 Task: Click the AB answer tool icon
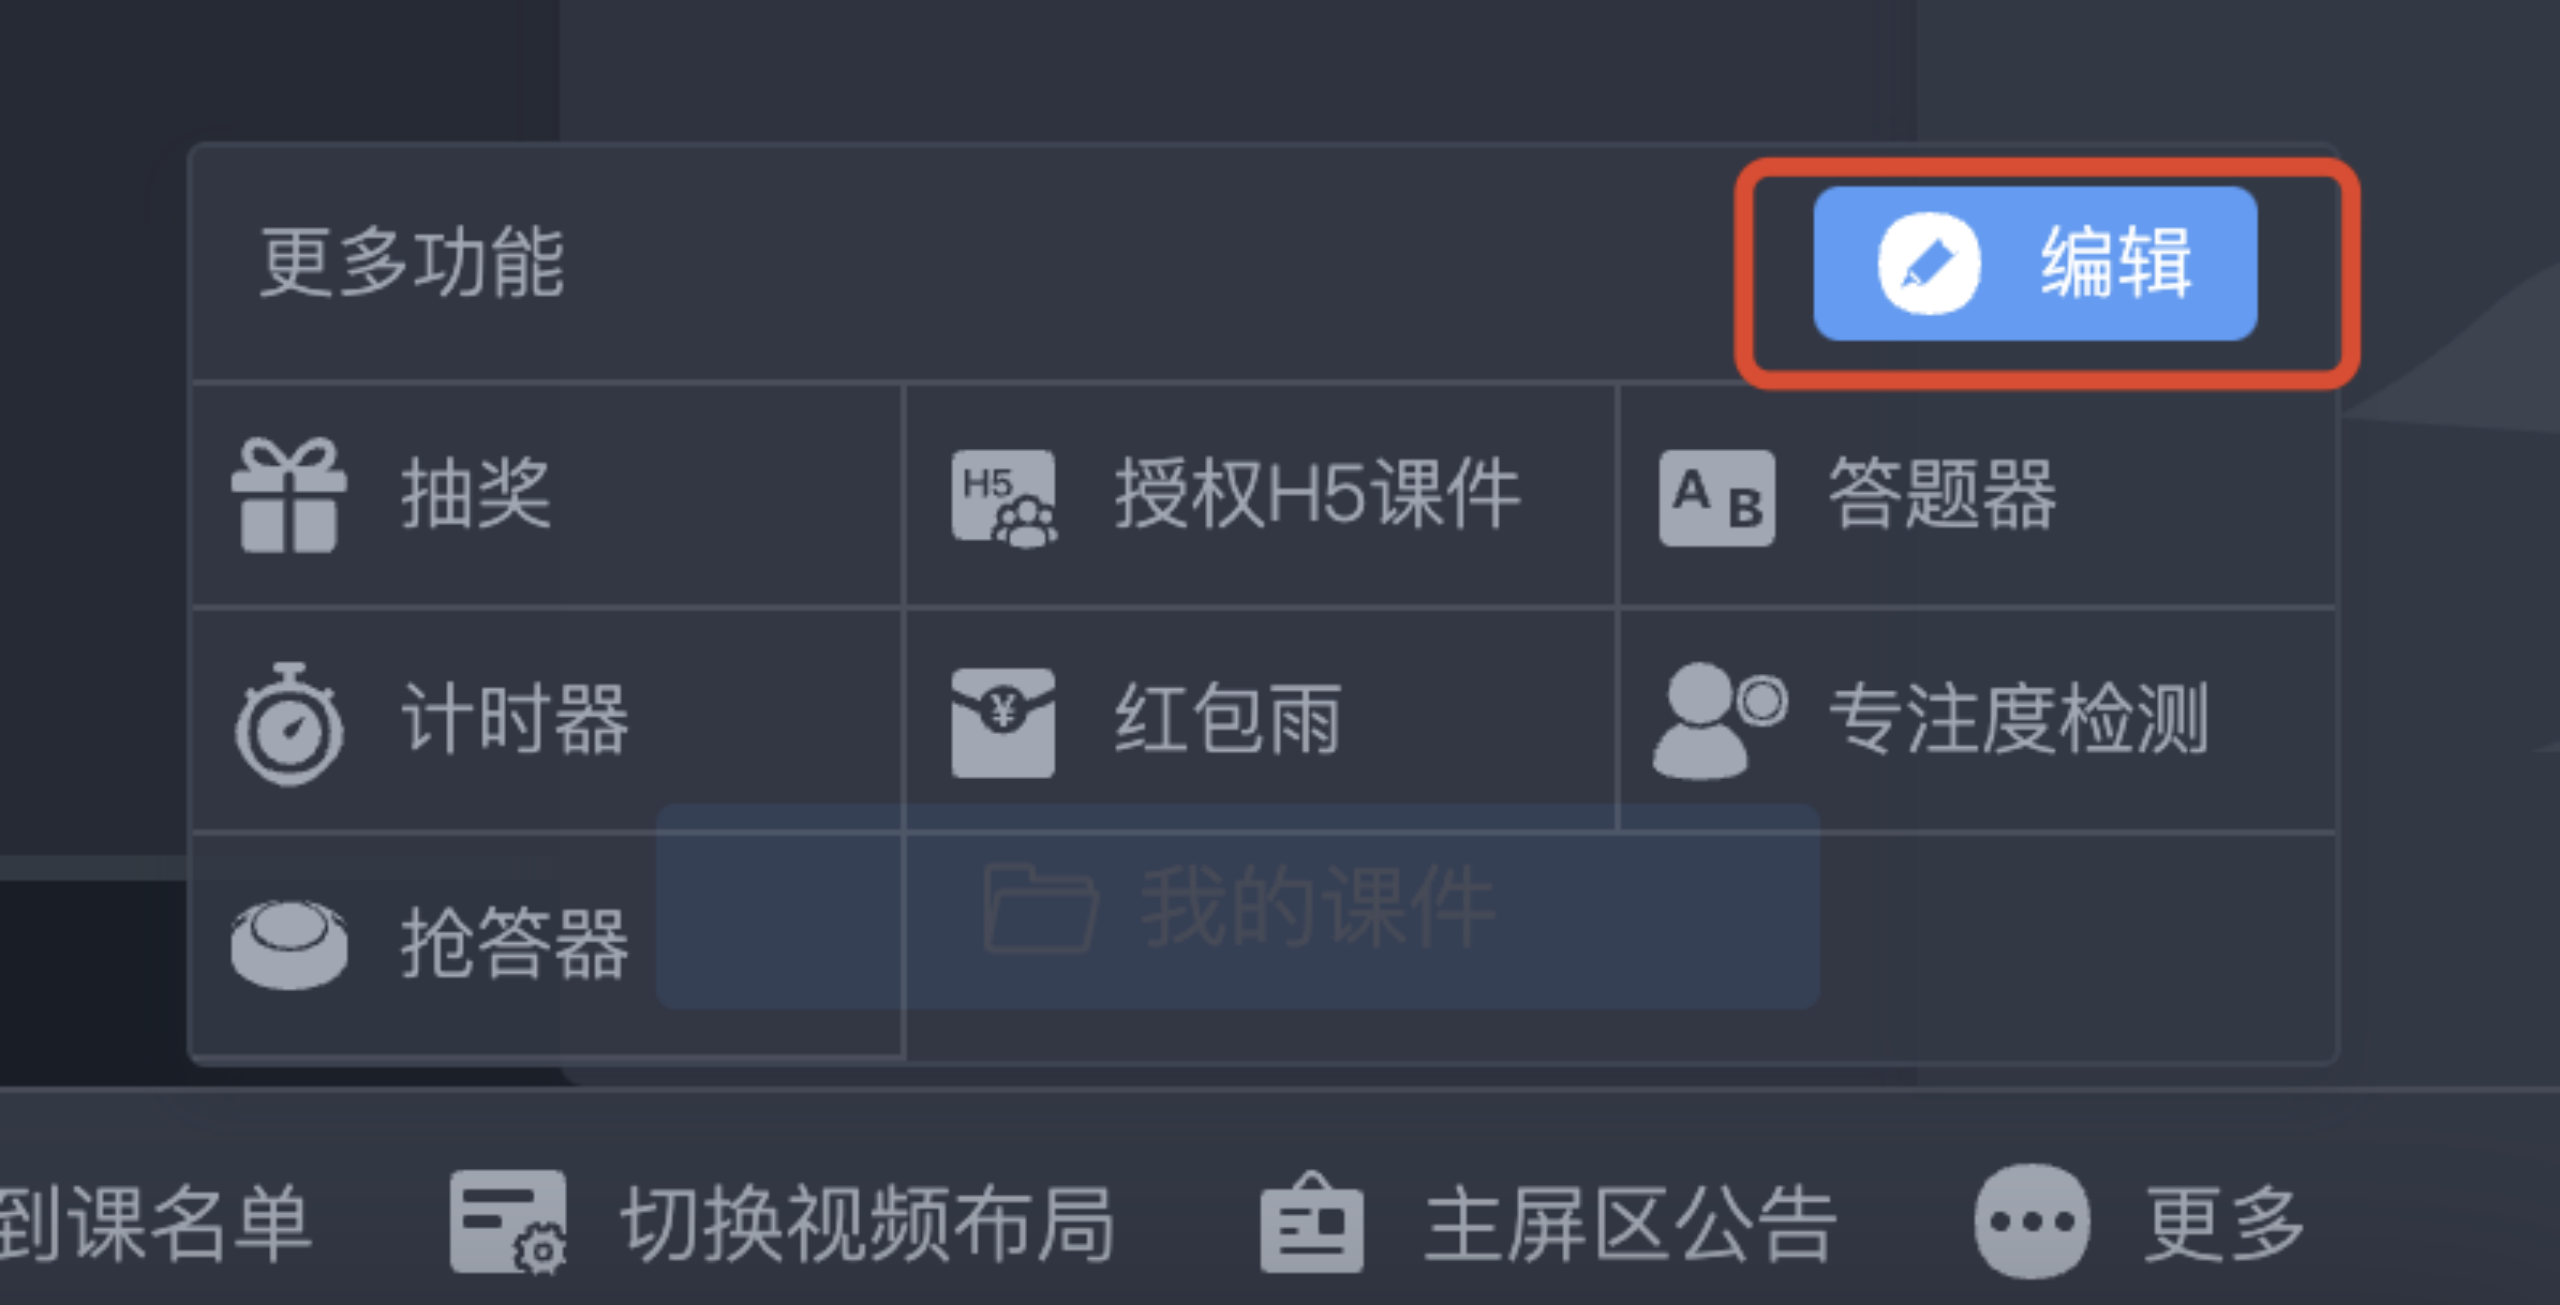click(x=1716, y=497)
